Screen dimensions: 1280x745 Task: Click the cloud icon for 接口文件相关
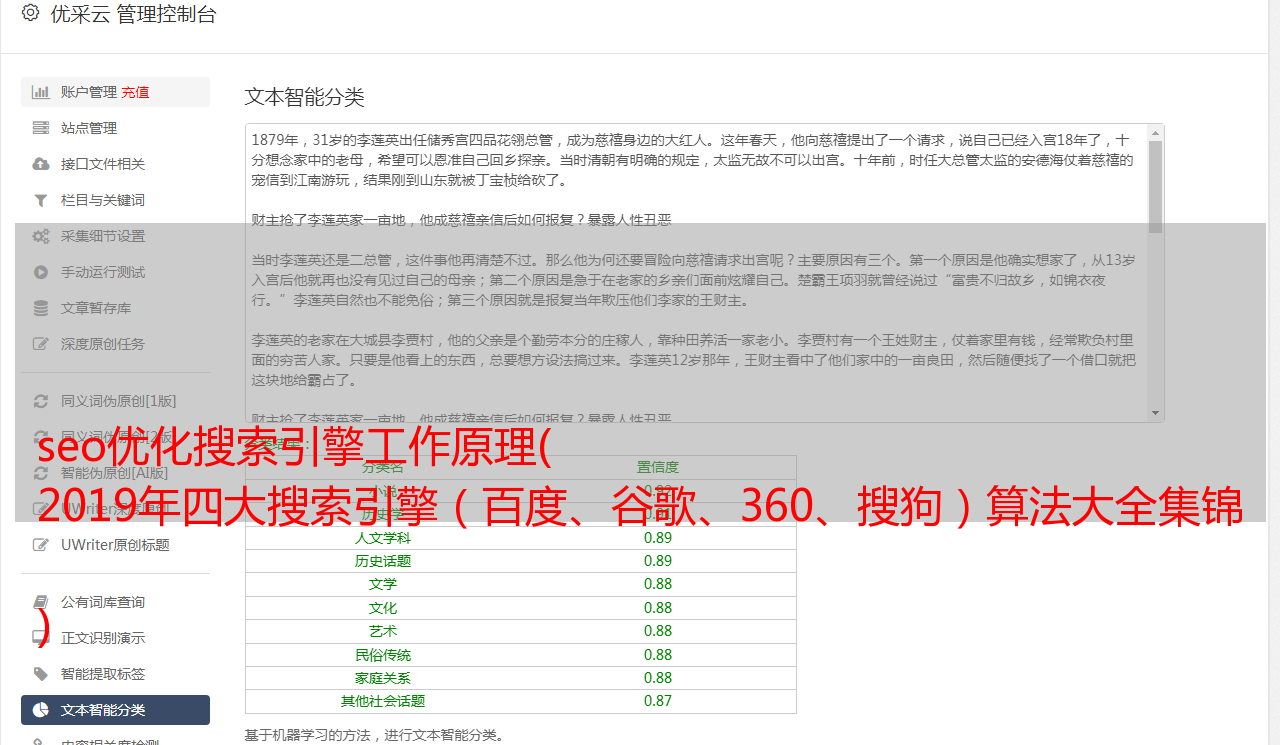coord(40,164)
